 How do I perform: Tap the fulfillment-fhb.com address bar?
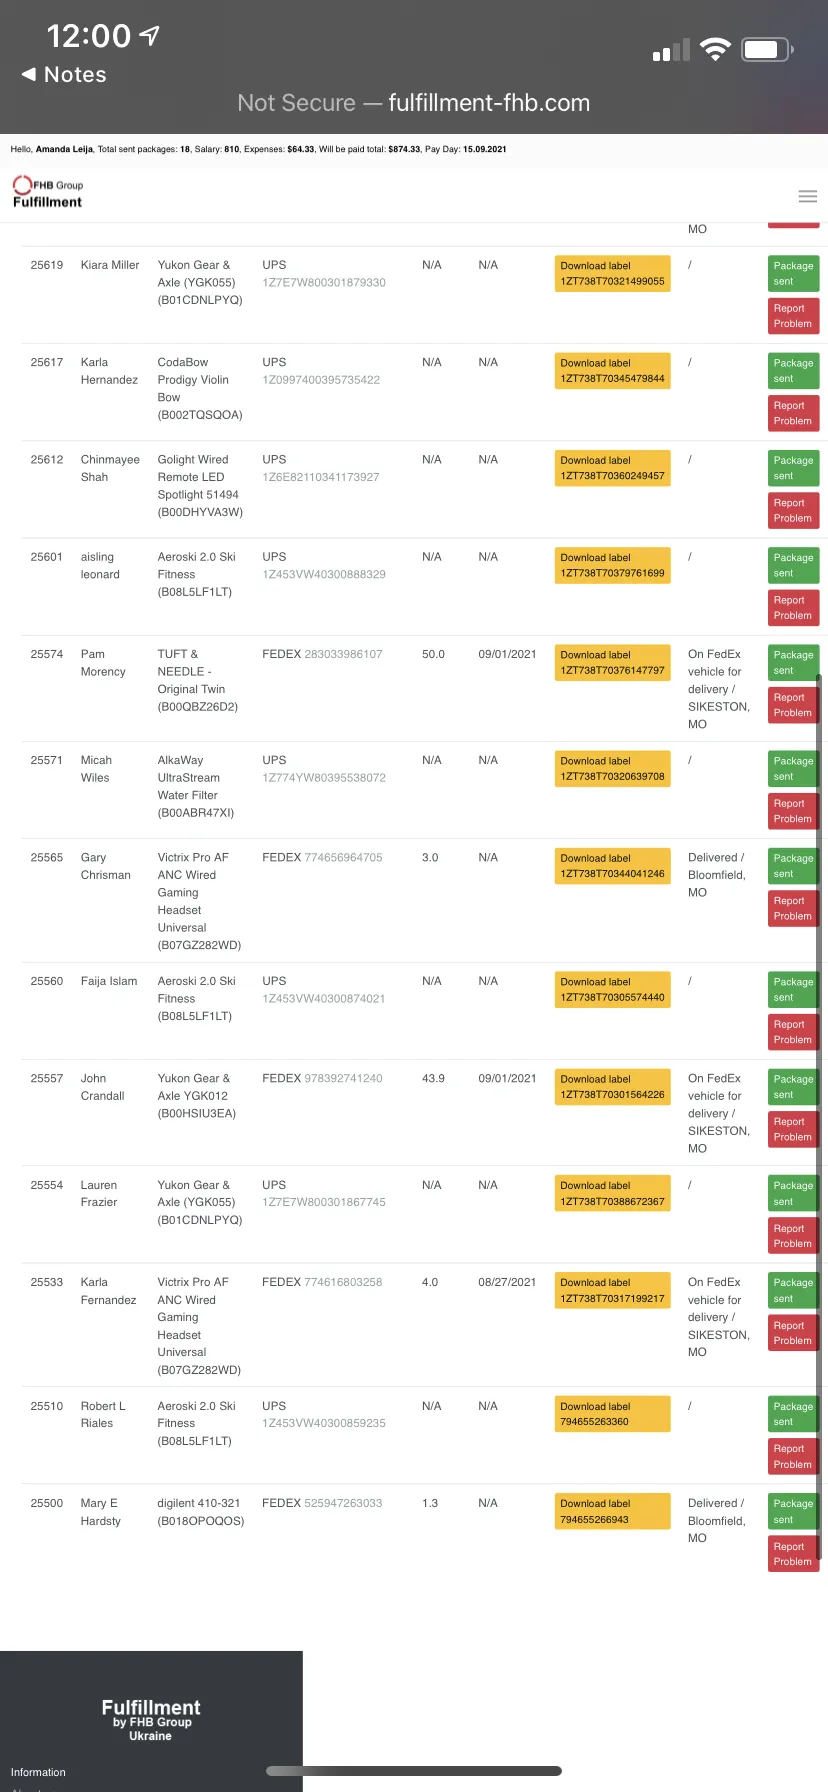(x=414, y=103)
